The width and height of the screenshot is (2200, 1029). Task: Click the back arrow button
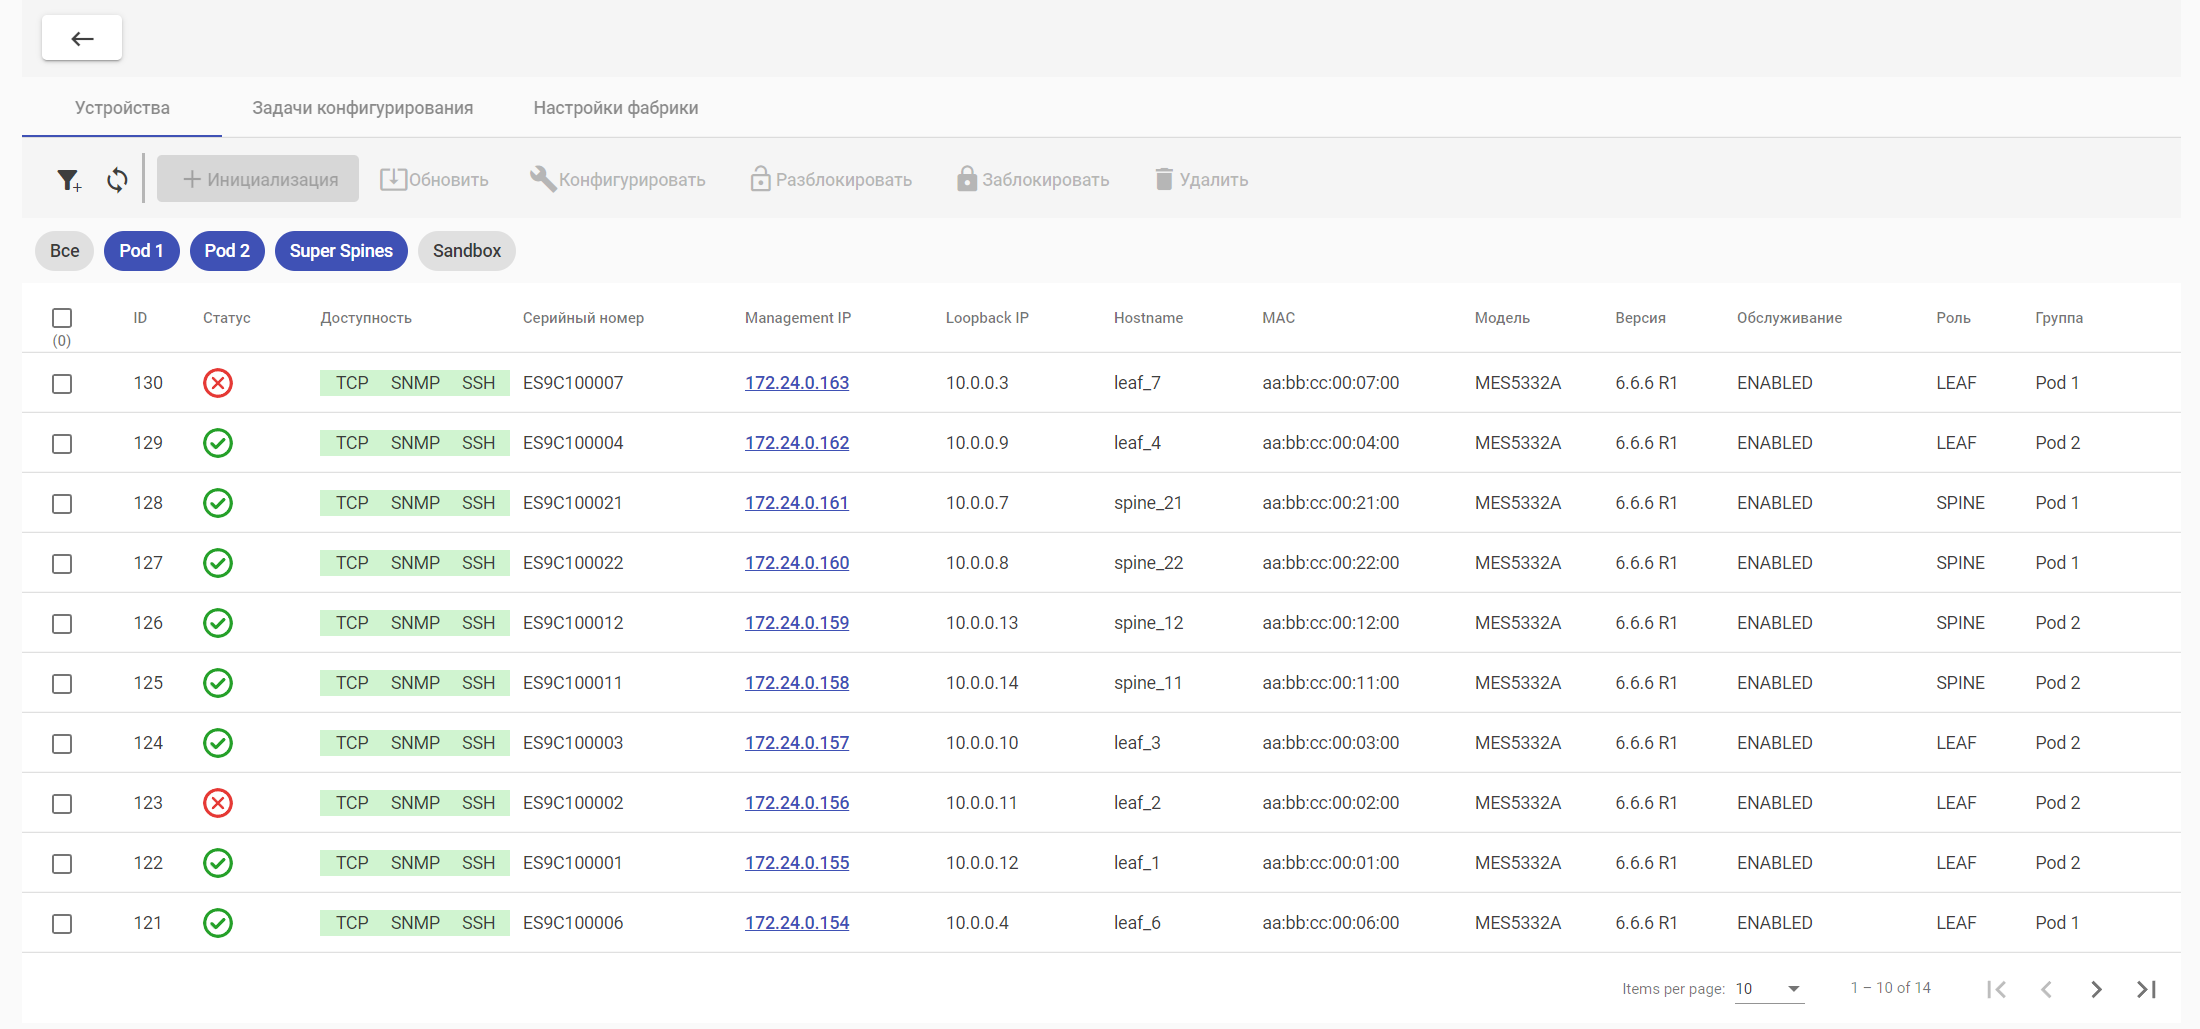pyautogui.click(x=82, y=38)
